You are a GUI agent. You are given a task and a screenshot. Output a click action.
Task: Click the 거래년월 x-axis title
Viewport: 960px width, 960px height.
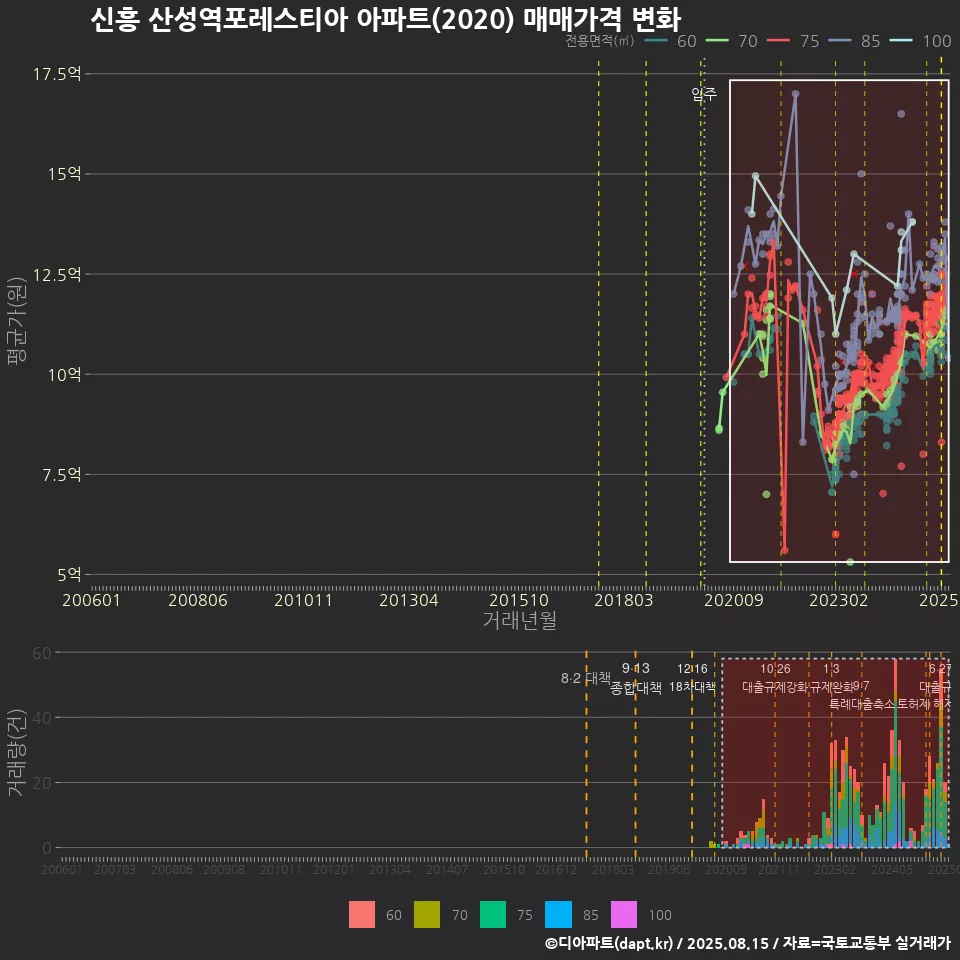tap(520, 620)
